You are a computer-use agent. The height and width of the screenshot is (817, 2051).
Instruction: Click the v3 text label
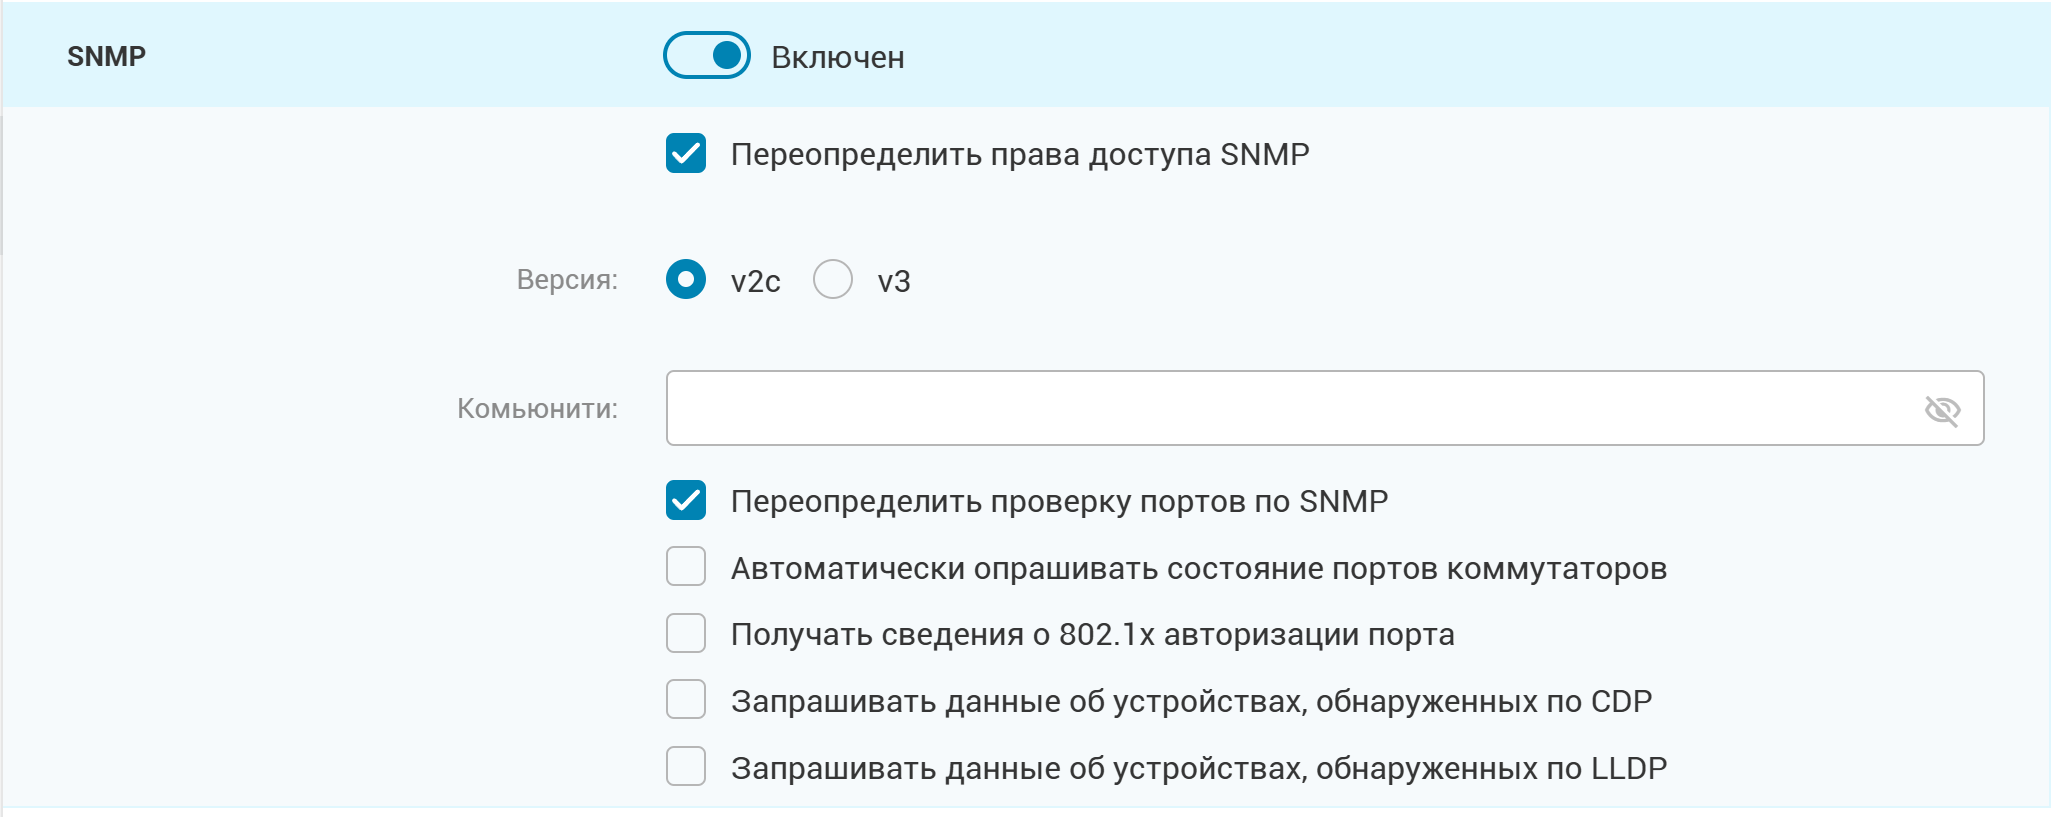[x=894, y=282]
